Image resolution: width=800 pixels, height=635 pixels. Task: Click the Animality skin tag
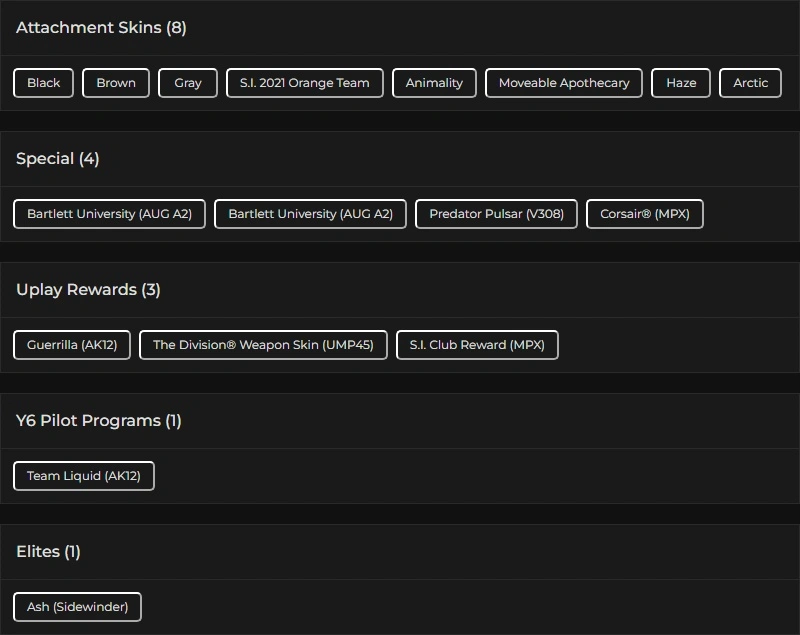pos(434,83)
